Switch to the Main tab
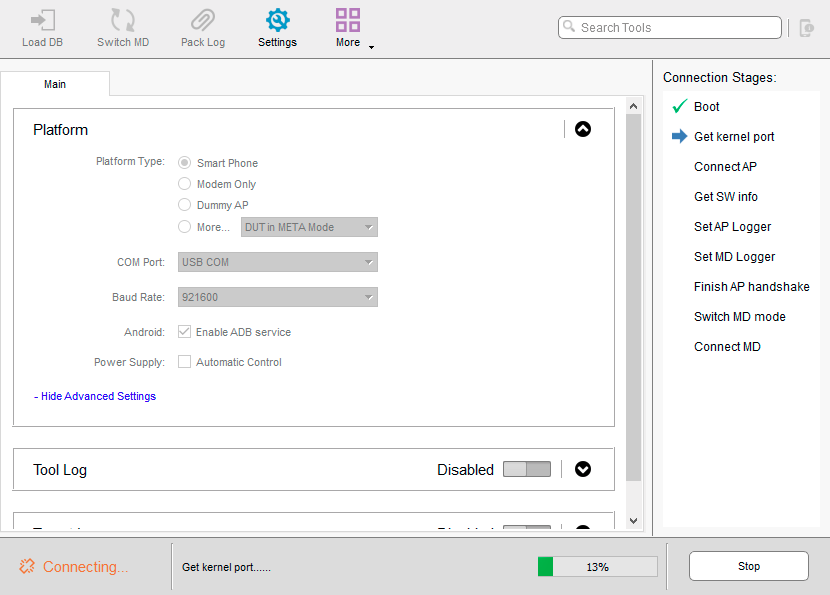This screenshot has width=830, height=595. pos(55,84)
